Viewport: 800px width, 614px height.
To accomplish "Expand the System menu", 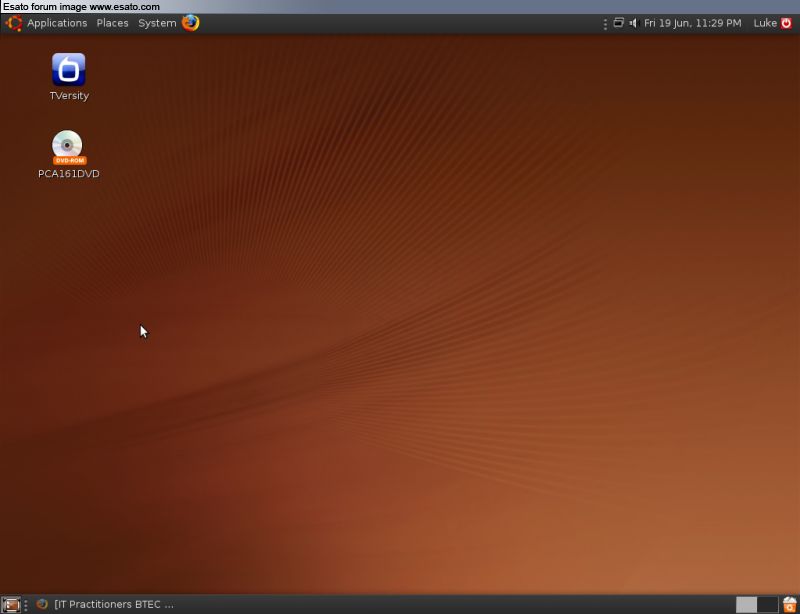I will pyautogui.click(x=157, y=23).
